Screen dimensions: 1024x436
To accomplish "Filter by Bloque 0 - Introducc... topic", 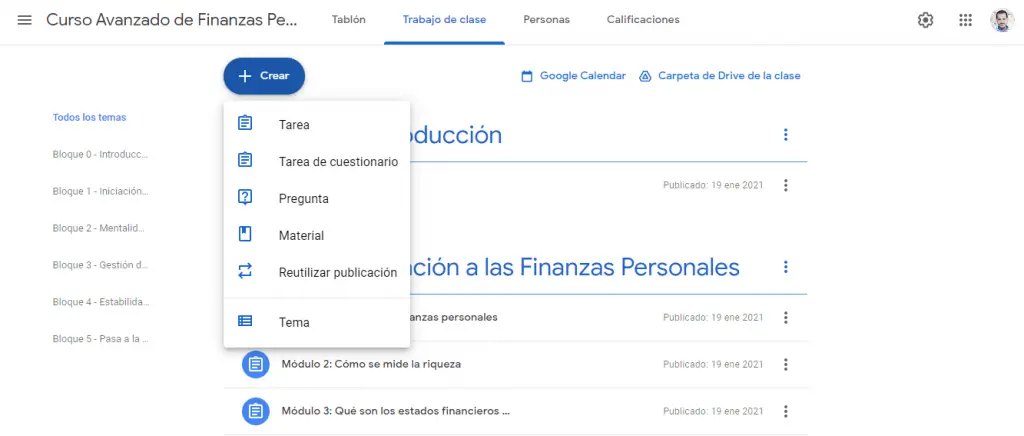I will (101, 155).
